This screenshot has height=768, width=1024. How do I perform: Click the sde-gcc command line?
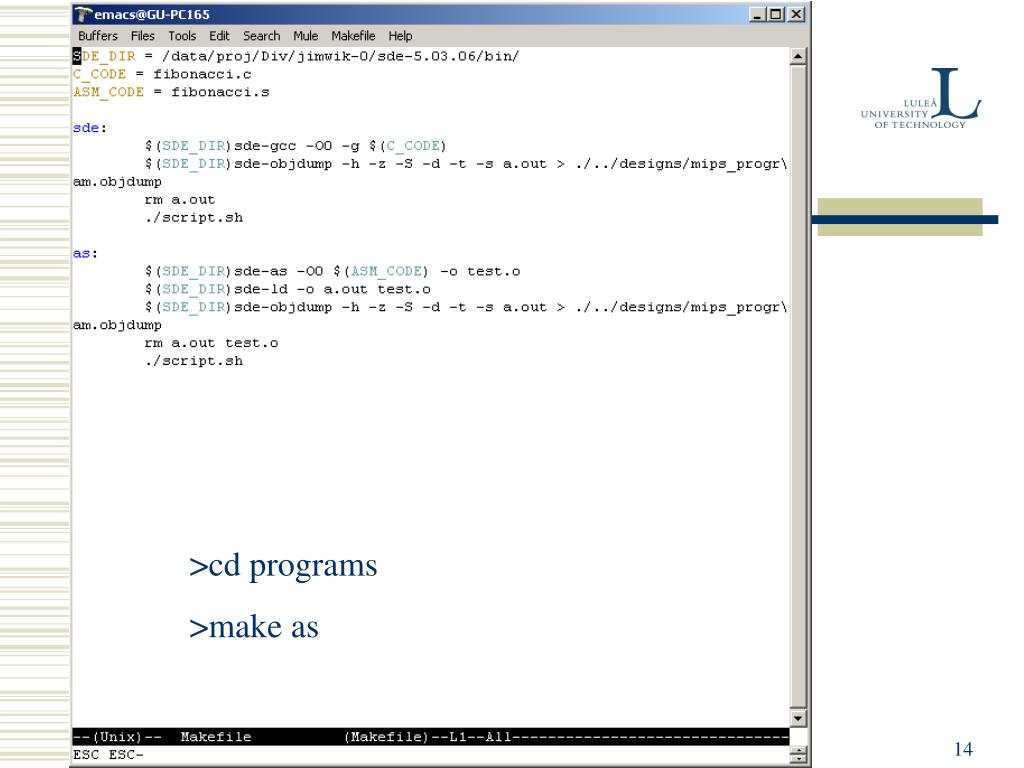295,146
